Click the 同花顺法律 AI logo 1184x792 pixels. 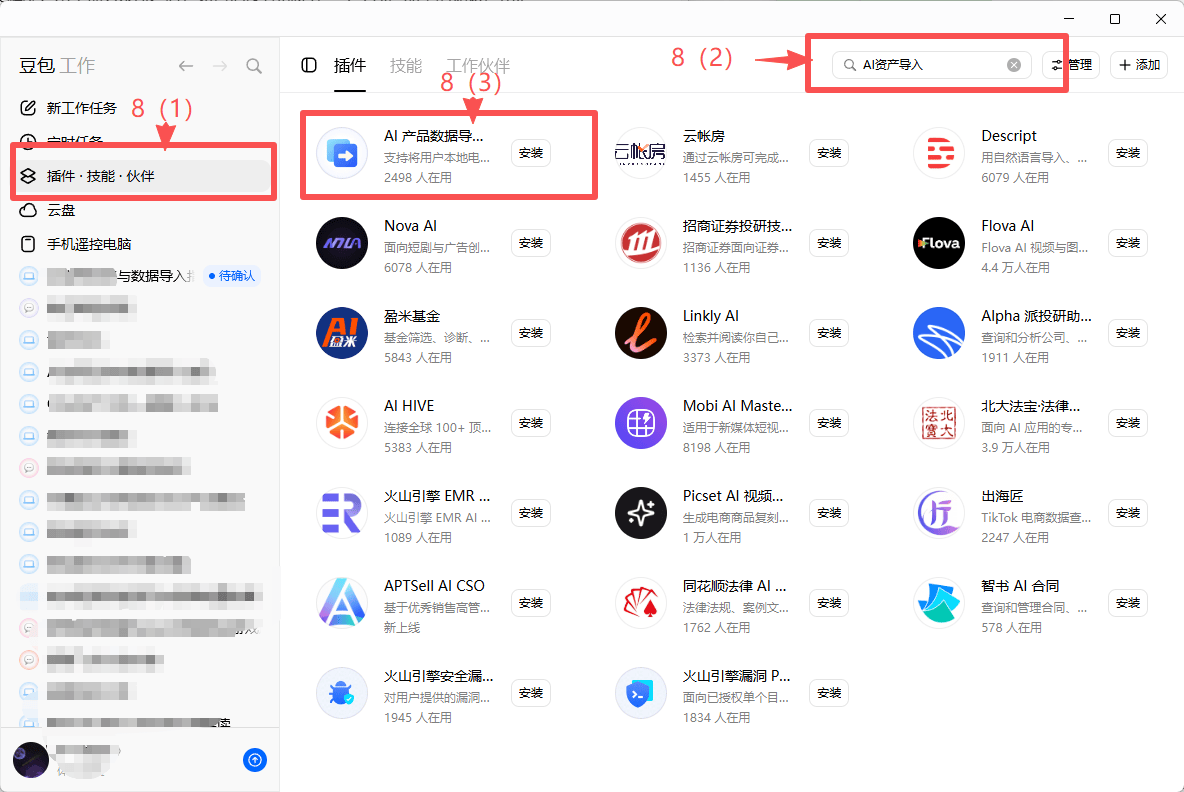(x=640, y=602)
